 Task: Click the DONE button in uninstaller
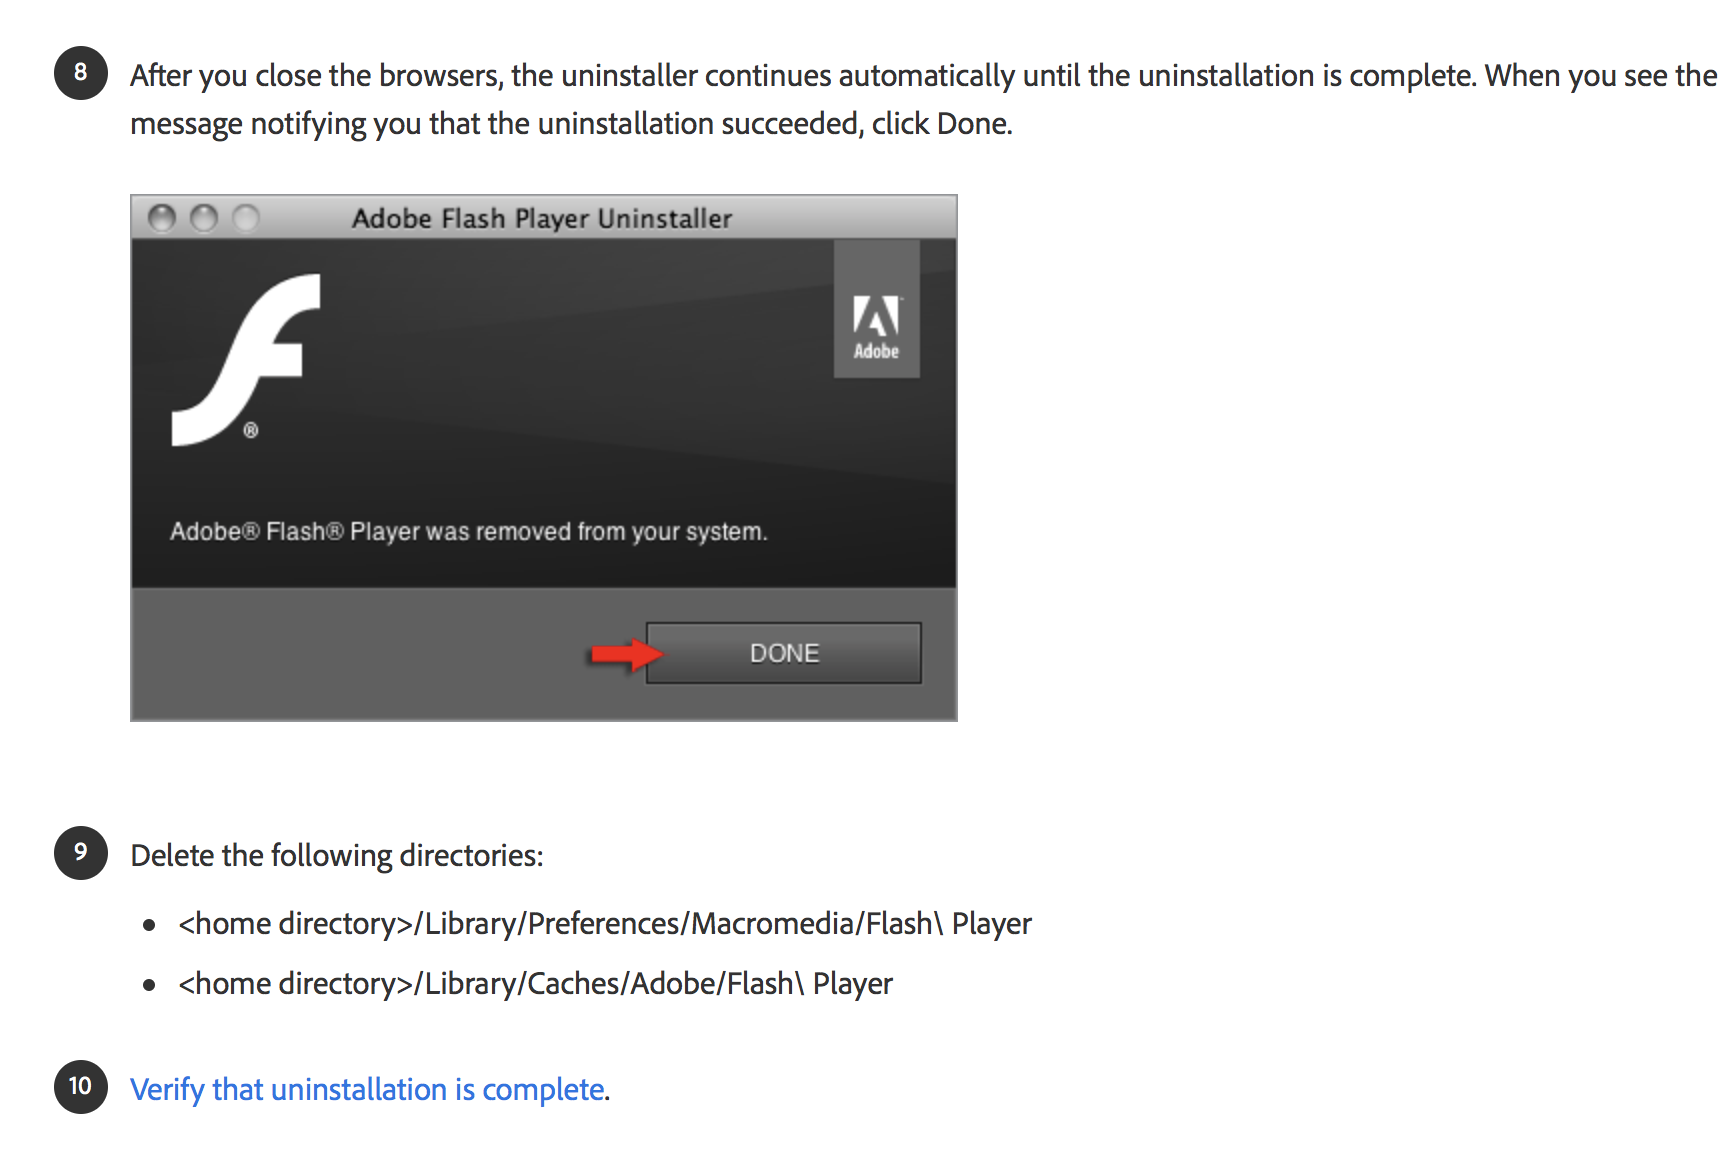[x=783, y=653]
